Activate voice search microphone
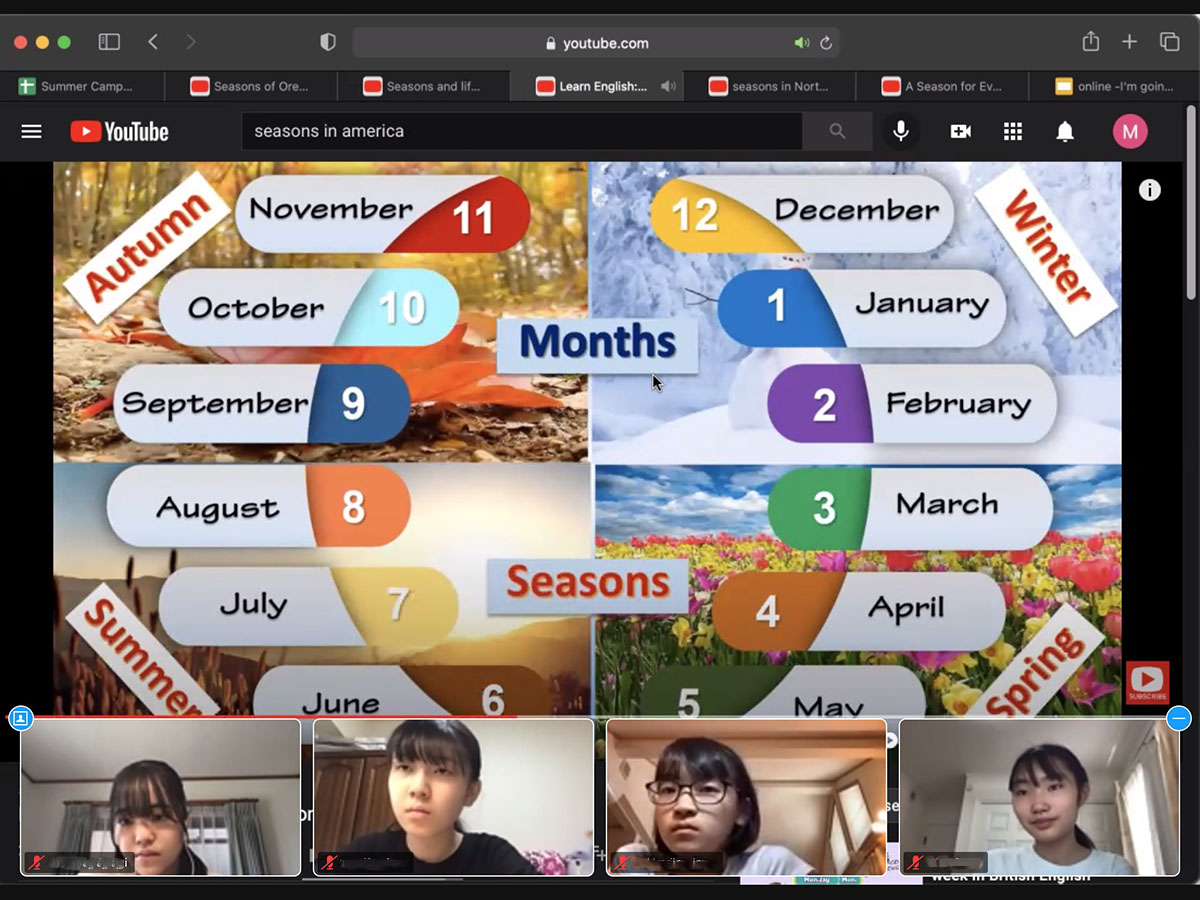 point(901,131)
